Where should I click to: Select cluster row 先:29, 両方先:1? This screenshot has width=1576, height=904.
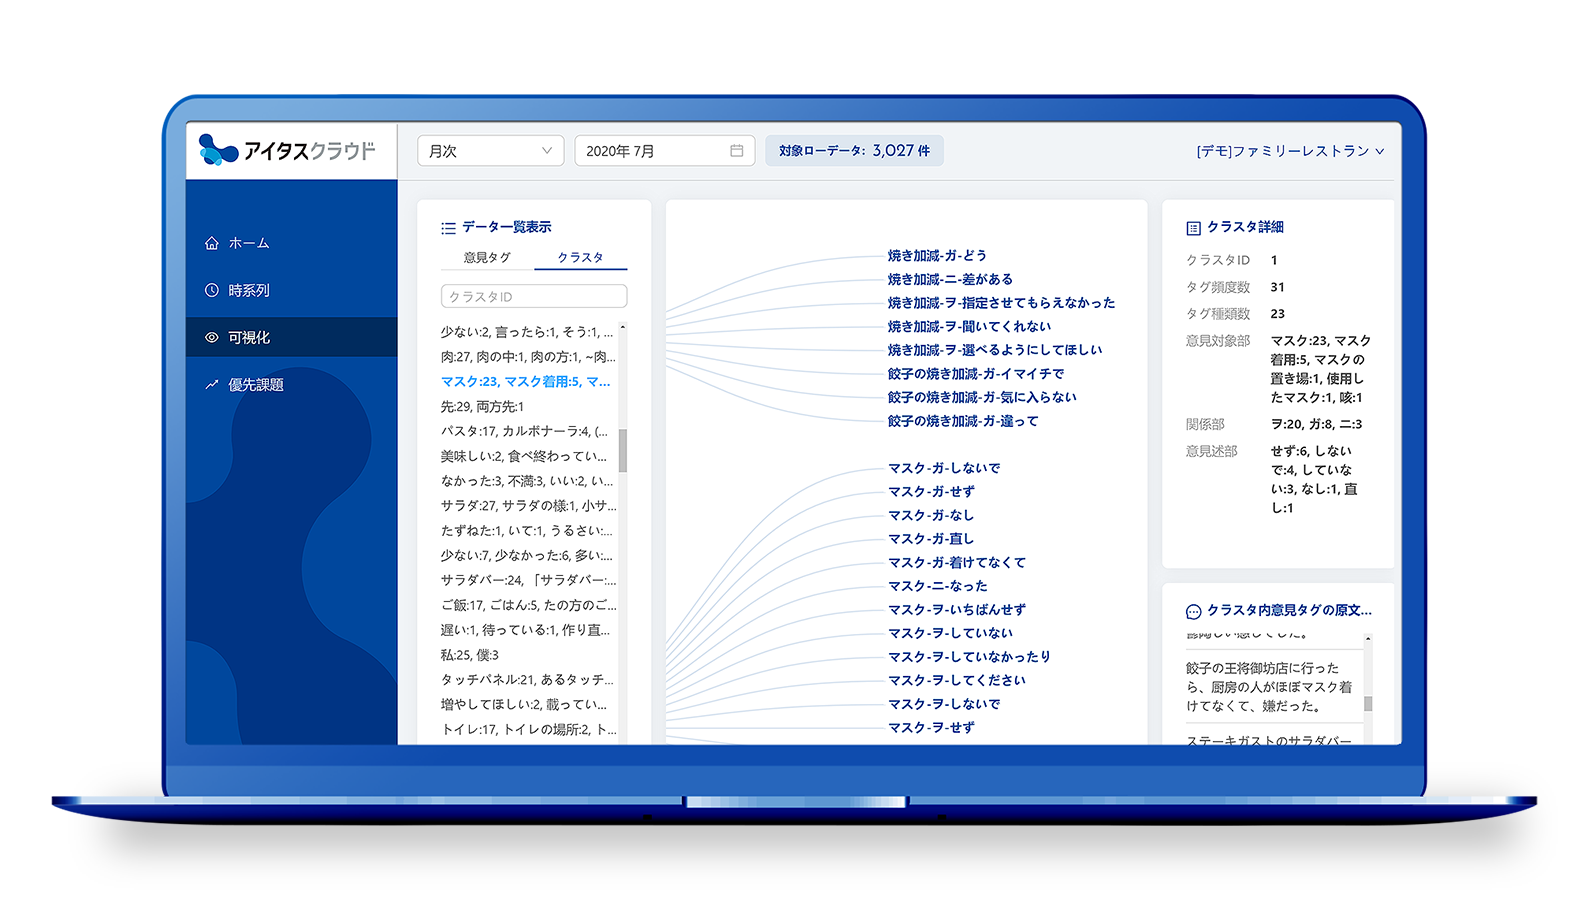[482, 407]
